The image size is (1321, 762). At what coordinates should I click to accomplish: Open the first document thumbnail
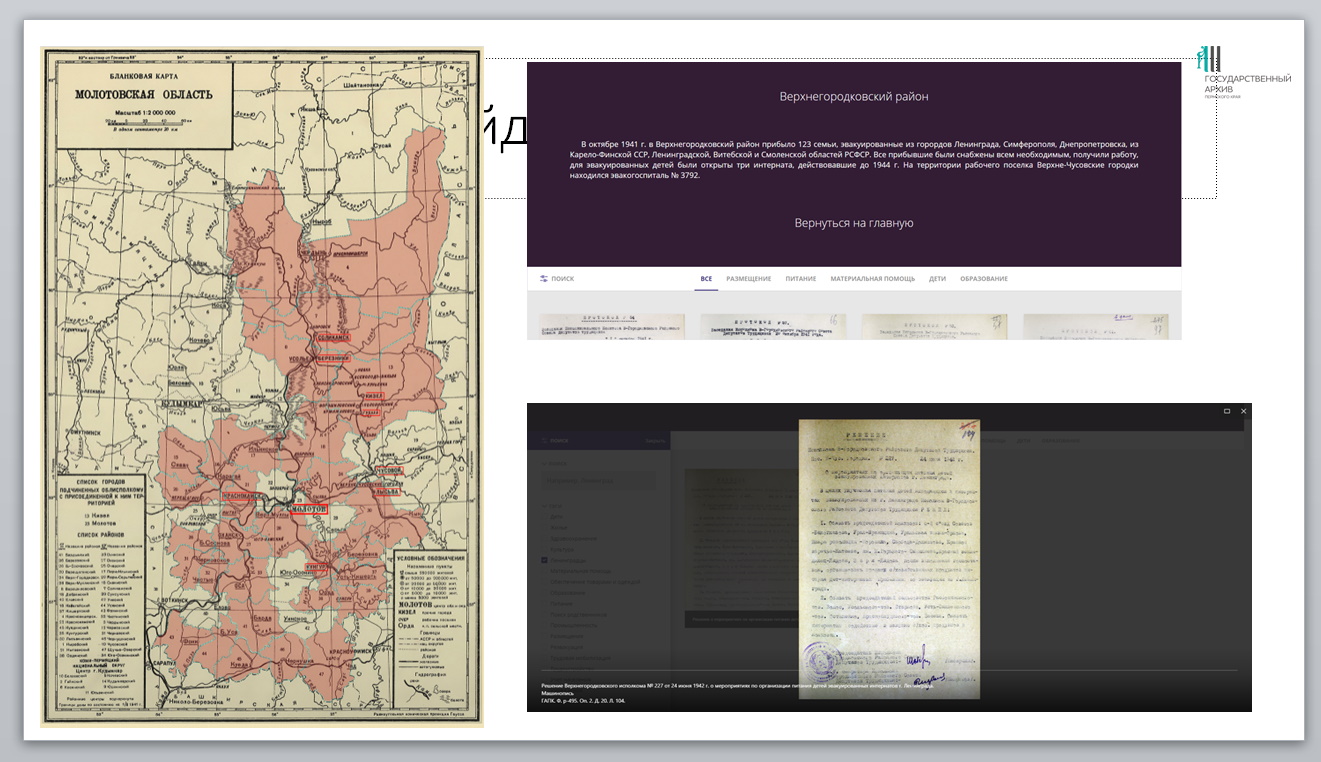click(612, 327)
